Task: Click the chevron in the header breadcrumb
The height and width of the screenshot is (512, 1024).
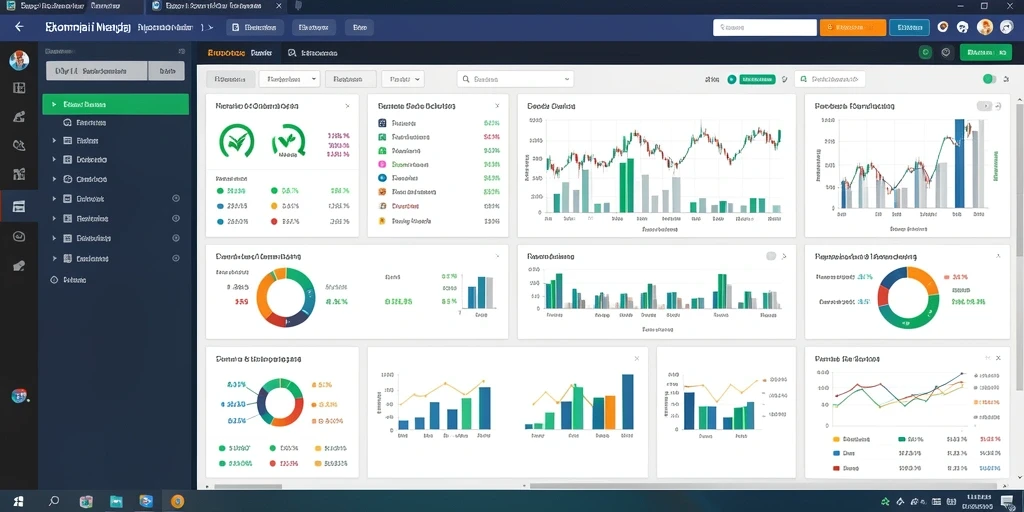Action: point(212,27)
